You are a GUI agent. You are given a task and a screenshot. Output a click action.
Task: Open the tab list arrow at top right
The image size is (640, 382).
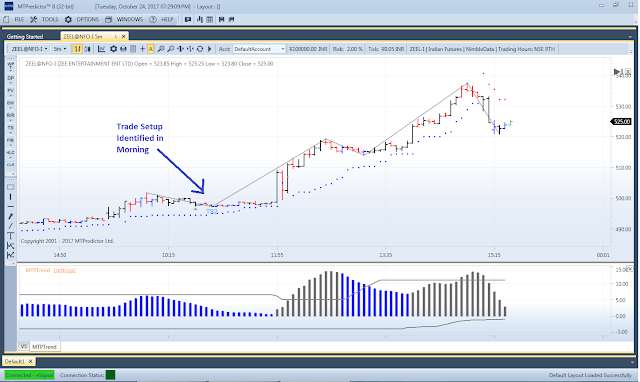[630, 37]
